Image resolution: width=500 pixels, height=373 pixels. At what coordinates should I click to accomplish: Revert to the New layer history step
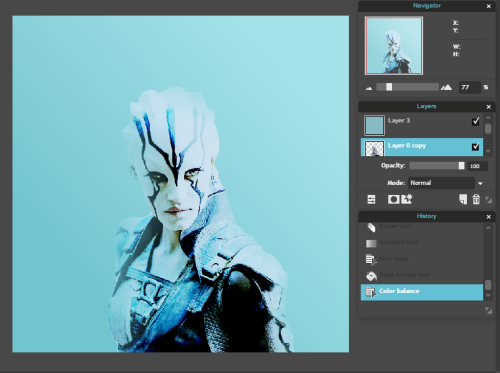(422, 259)
